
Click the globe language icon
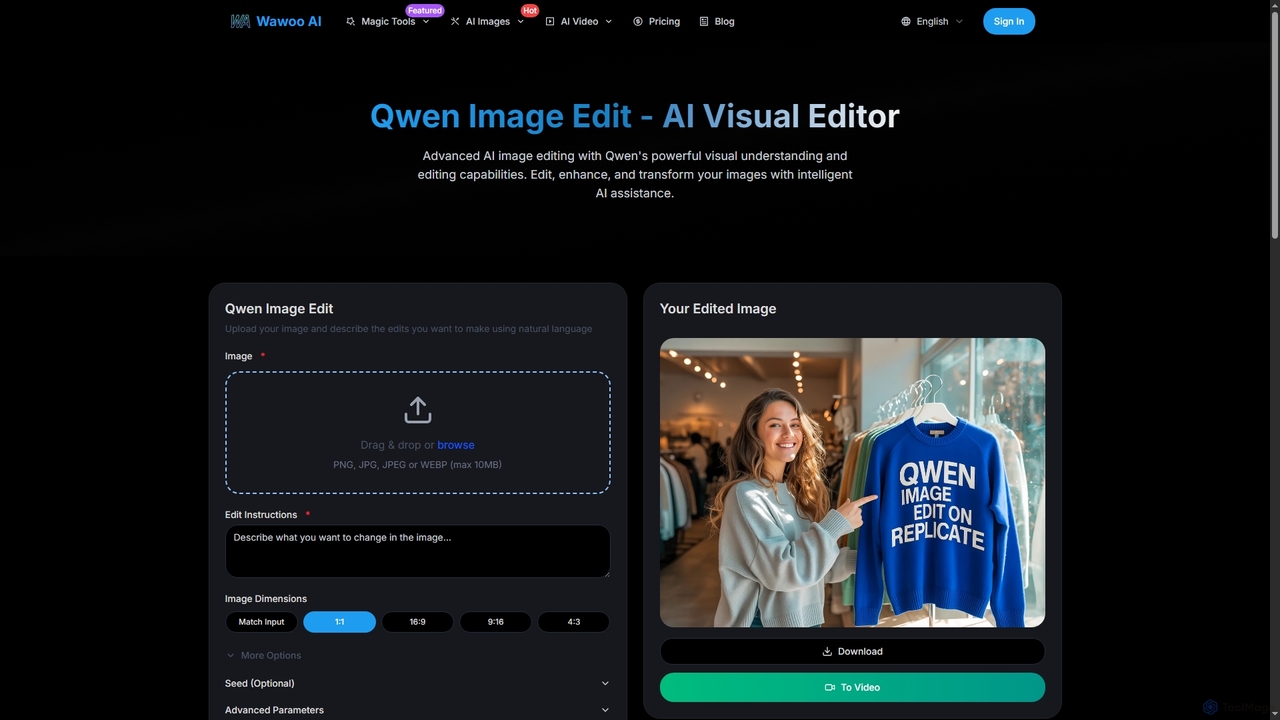click(x=906, y=21)
